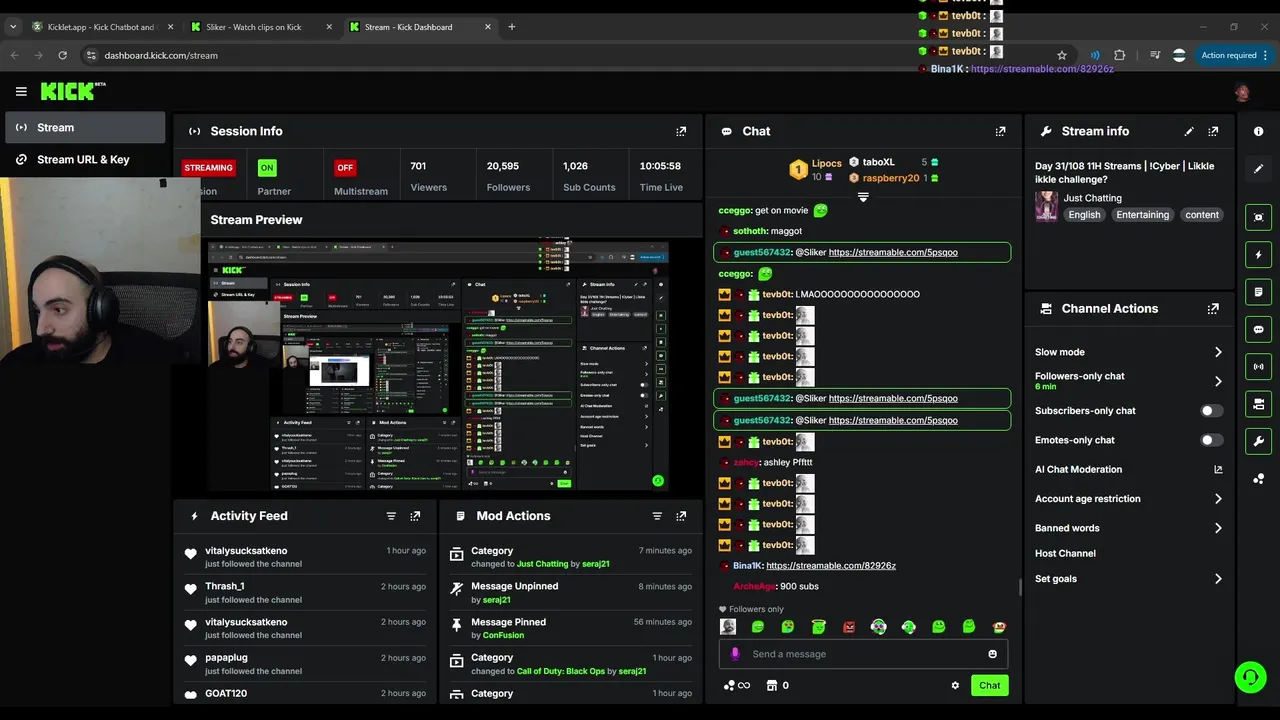Toggle the channel actions camera icon in right sidebar
1280x720 pixels.
(x=1258, y=404)
